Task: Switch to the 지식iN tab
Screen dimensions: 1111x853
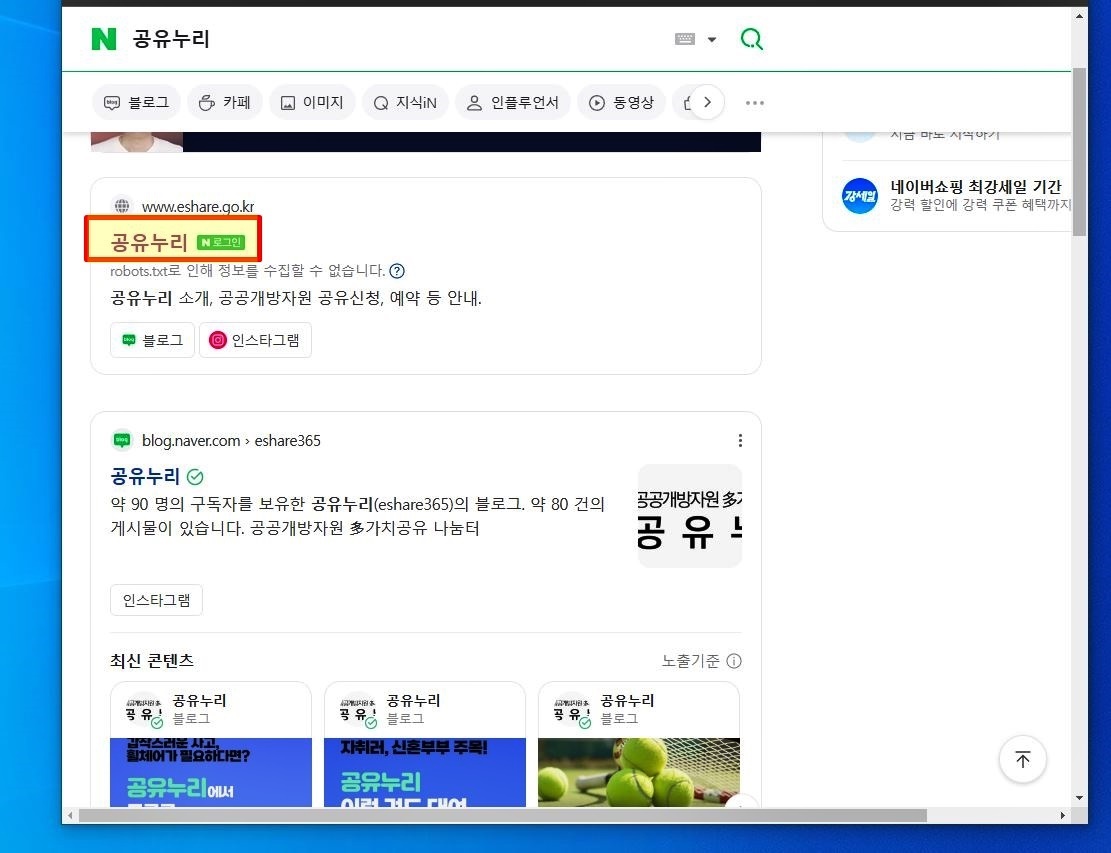Action: 405,103
